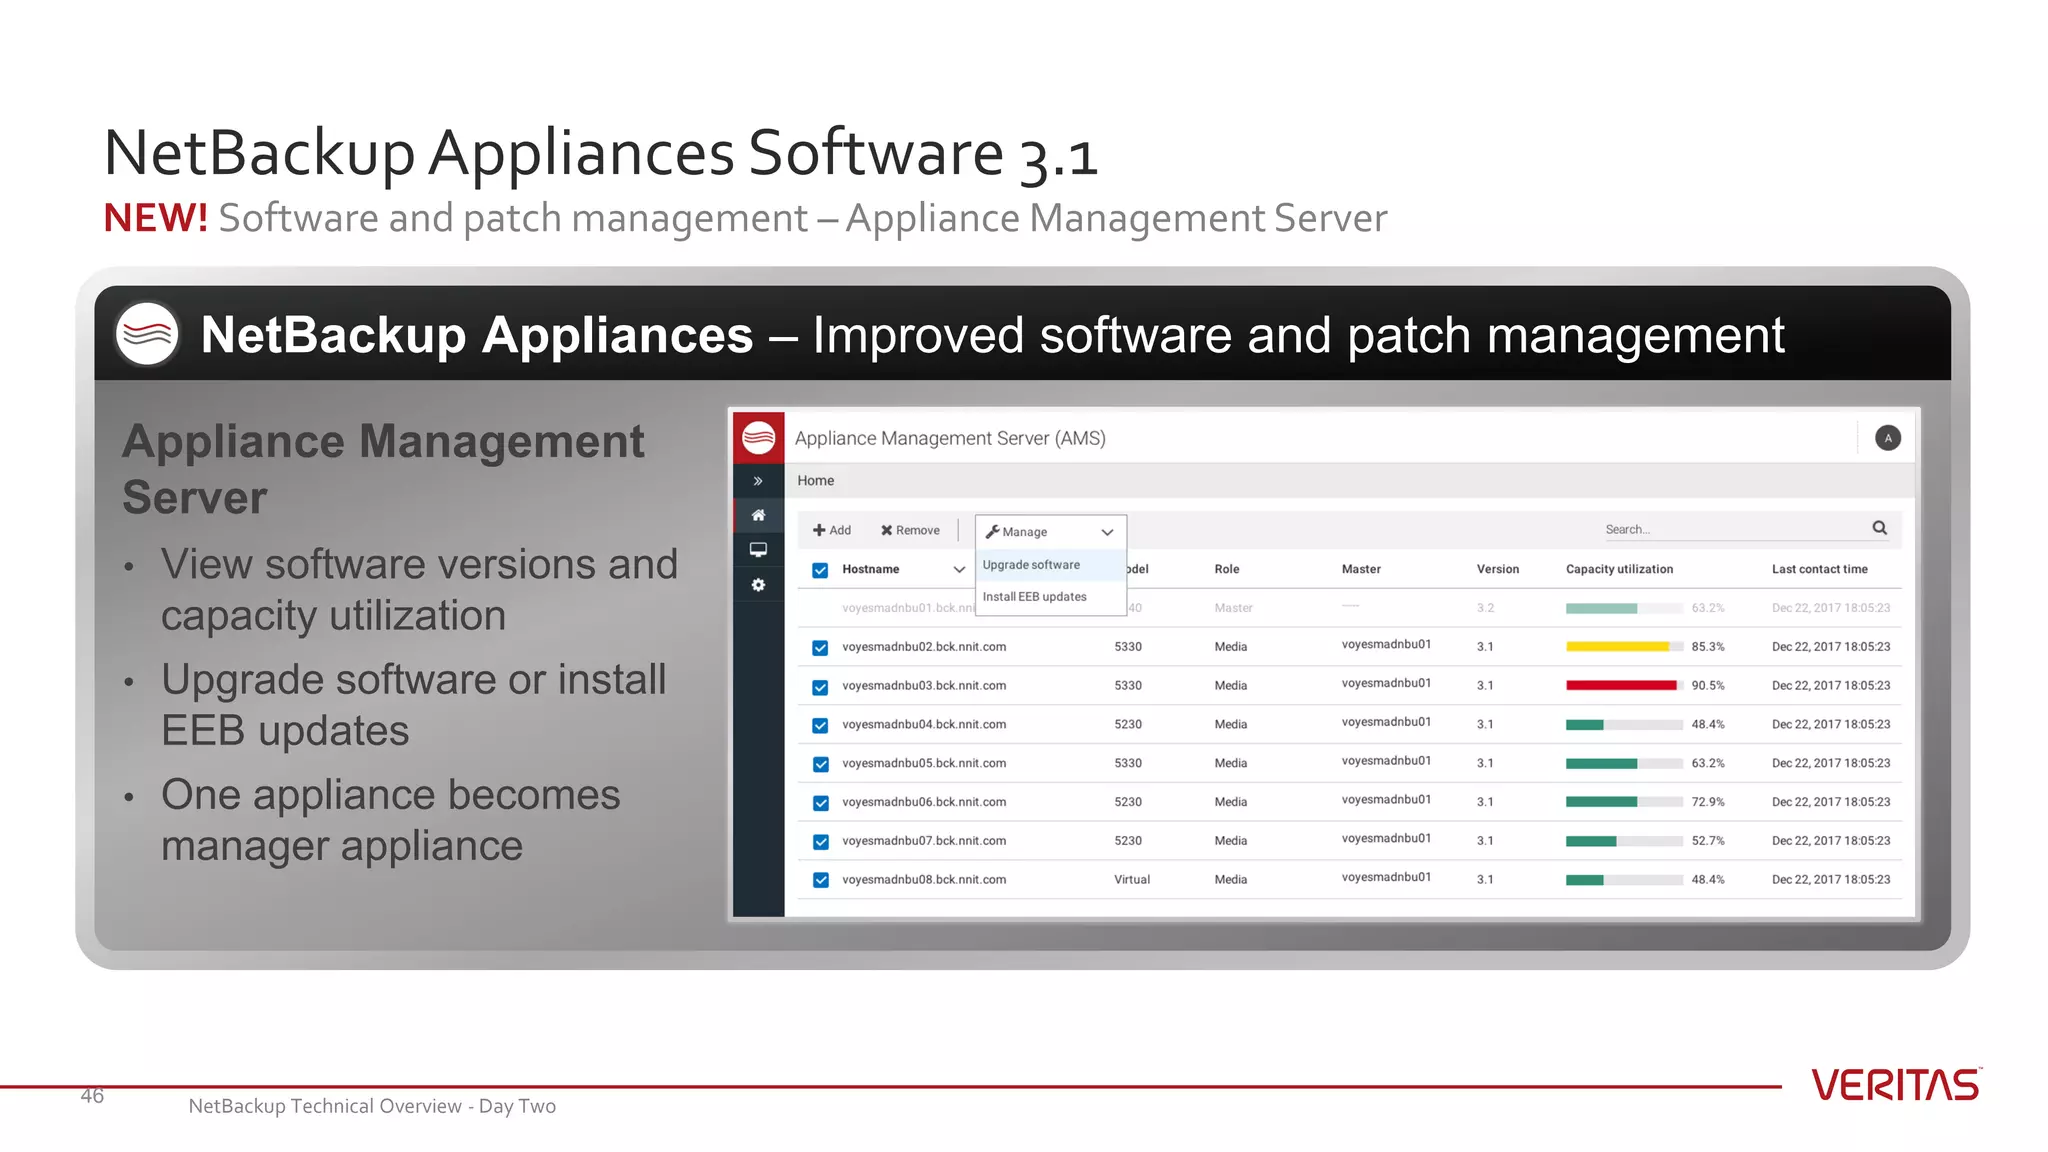
Task: Click hostname voyesmadnbu03.bck.nnit.com
Action: click(924, 686)
